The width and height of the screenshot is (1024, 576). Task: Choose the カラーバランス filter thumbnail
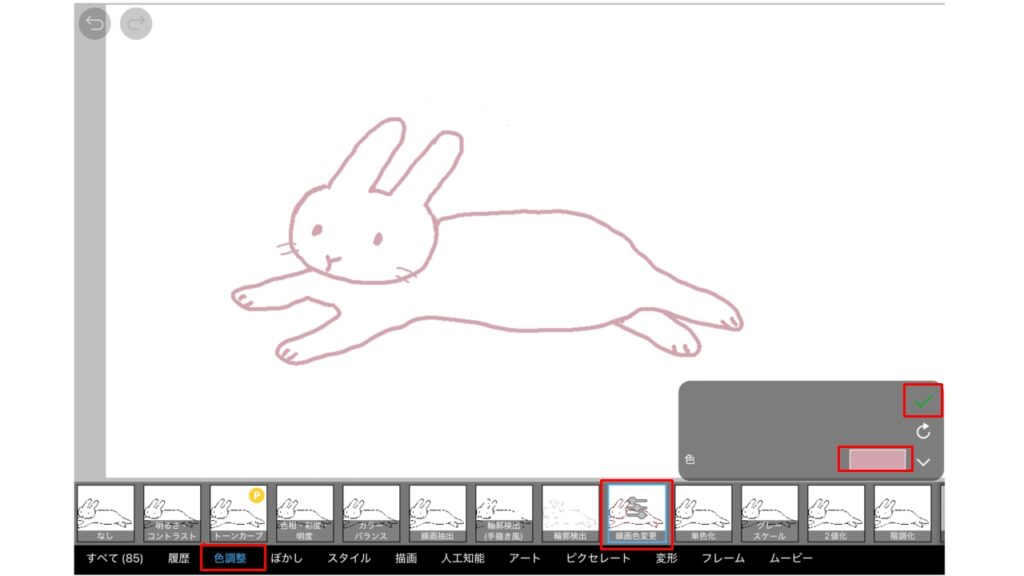click(x=371, y=513)
